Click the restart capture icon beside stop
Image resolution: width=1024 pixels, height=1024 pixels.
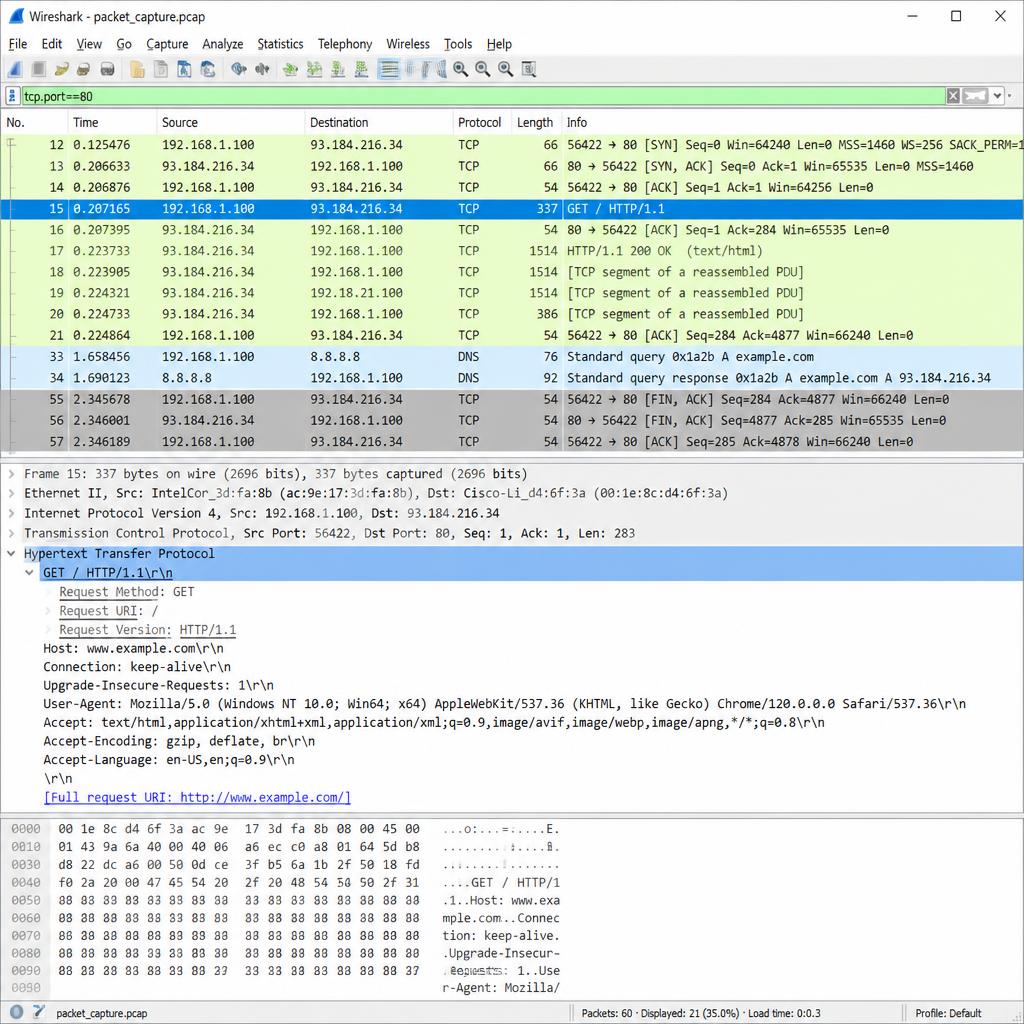(62, 69)
